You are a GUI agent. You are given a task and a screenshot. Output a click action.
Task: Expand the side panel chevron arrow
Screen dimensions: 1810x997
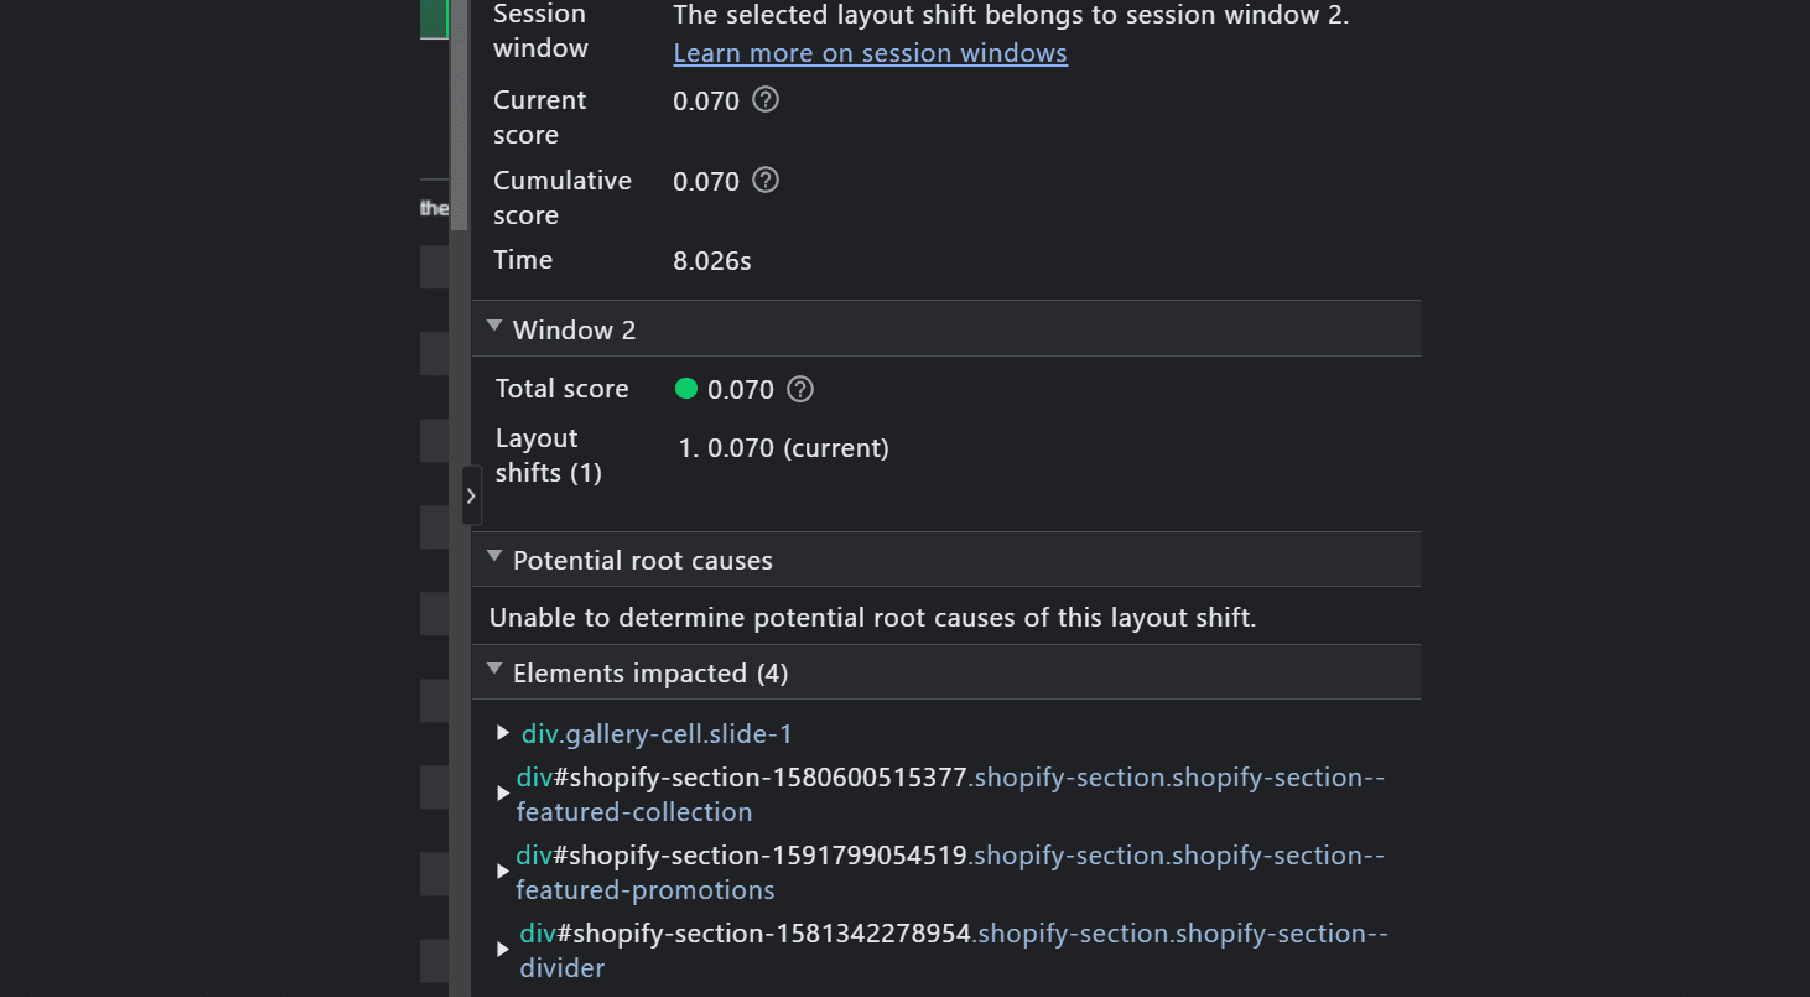tap(471, 496)
